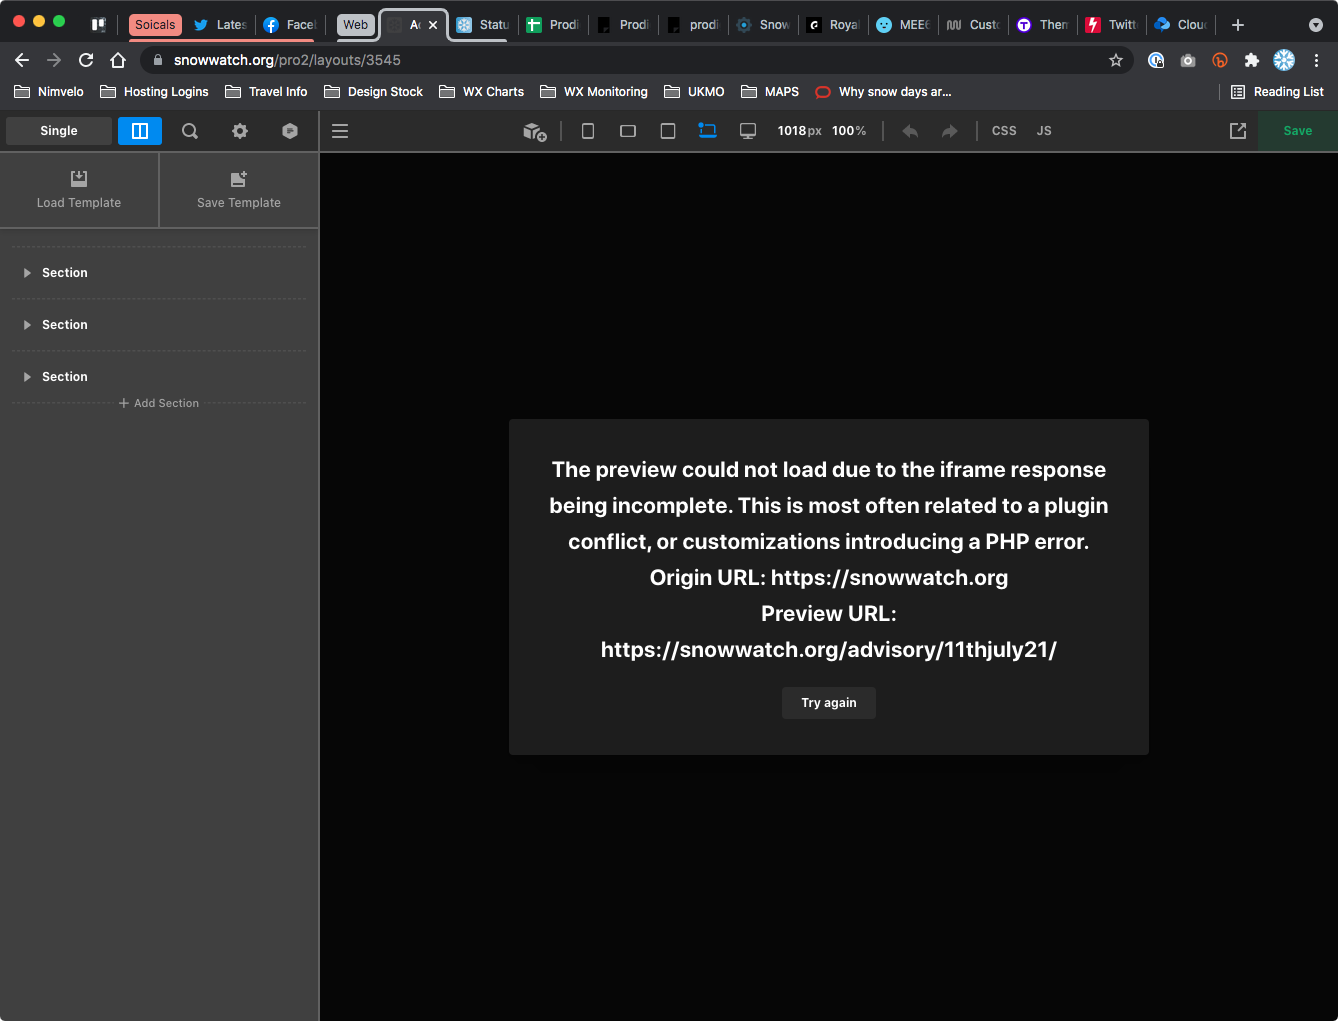Screen dimensions: 1338x1021
Task: Click the undo arrow icon
Action: click(910, 131)
